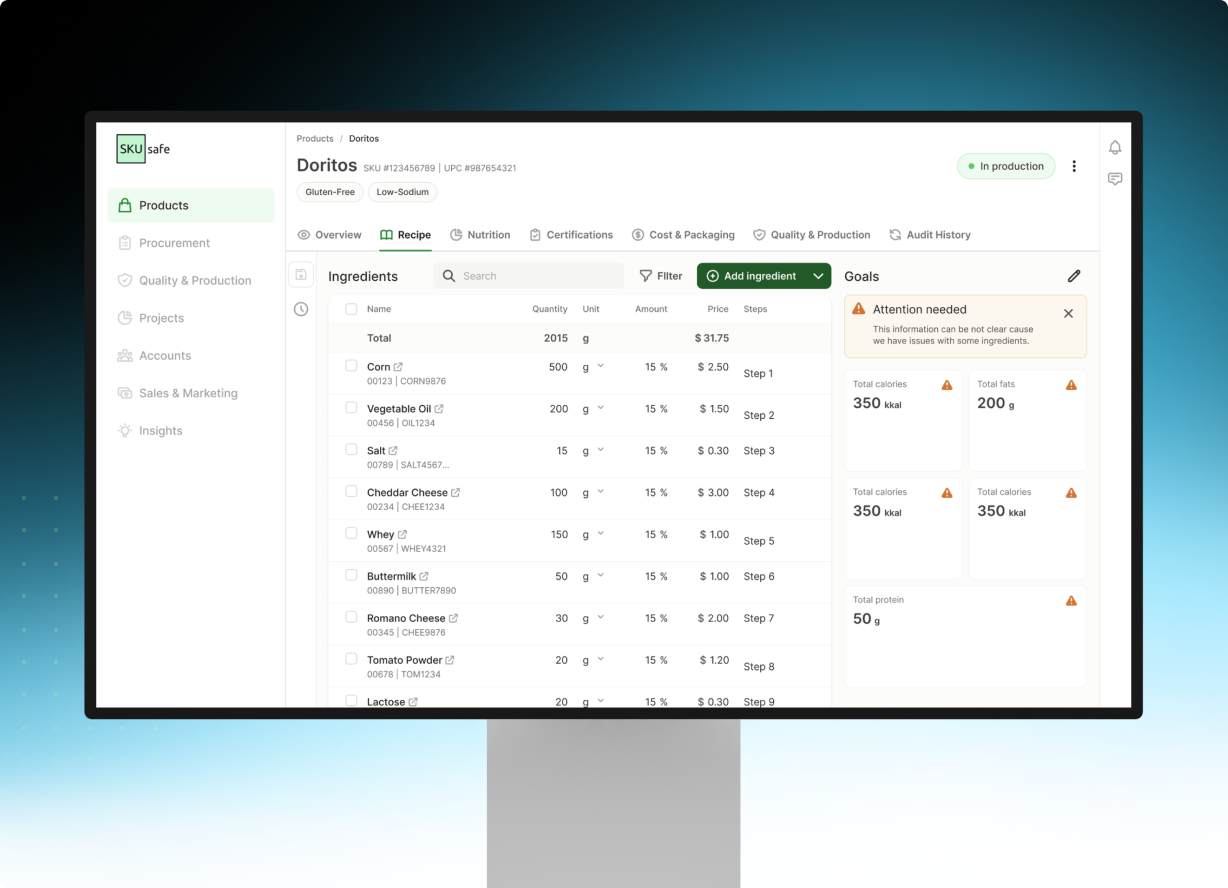The width and height of the screenshot is (1228, 888).
Task: Open the unit dropdown for Whey
Action: (601, 534)
